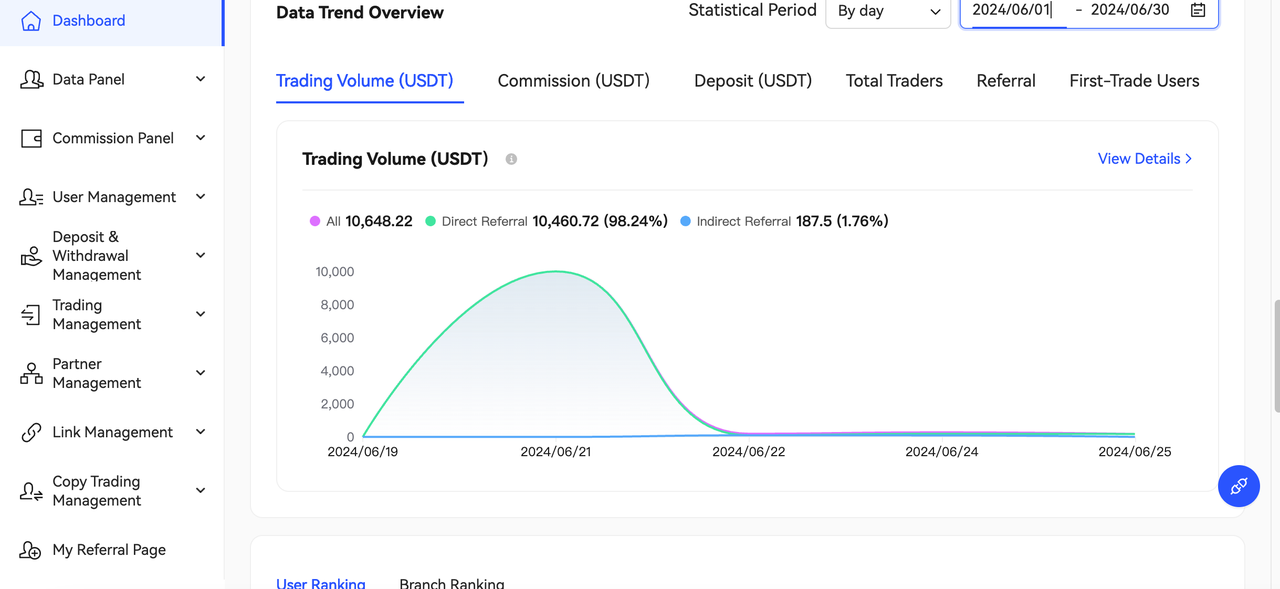Switch to the First-Trade Users tab
Image resolution: width=1280 pixels, height=589 pixels.
pyautogui.click(x=1134, y=81)
